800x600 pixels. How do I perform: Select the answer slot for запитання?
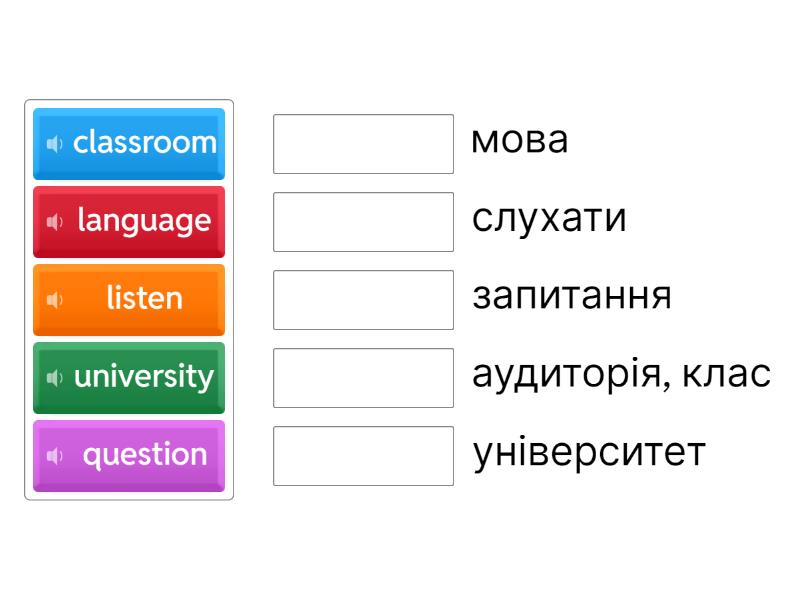363,300
